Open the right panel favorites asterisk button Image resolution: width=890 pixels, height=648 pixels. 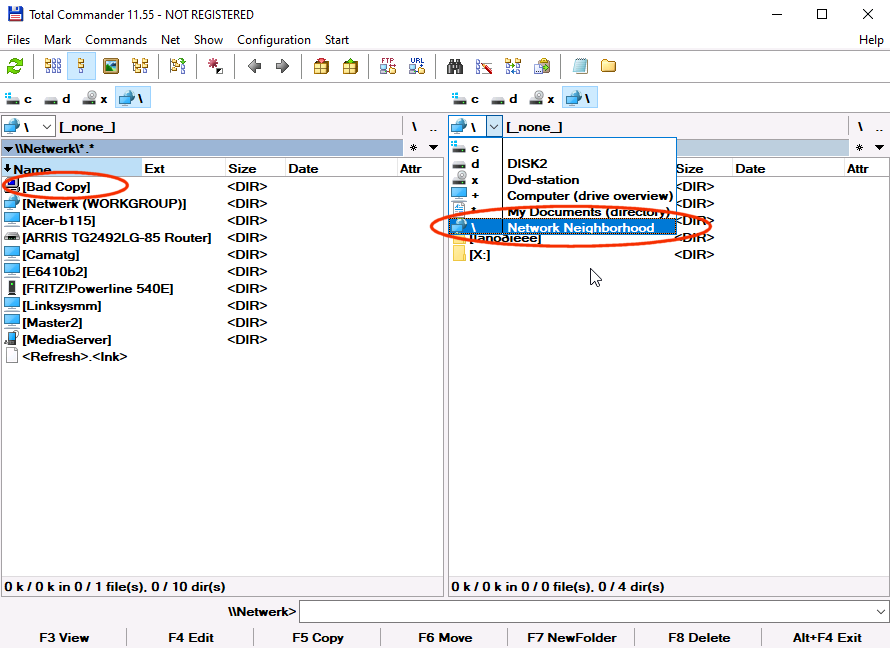[859, 148]
